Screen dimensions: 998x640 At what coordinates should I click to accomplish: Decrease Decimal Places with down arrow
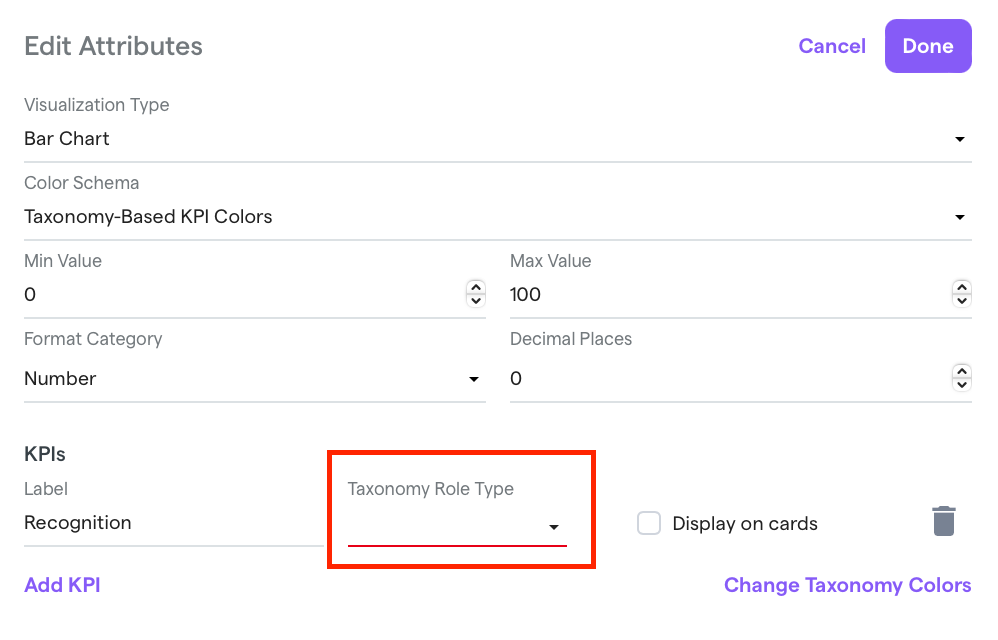point(962,384)
